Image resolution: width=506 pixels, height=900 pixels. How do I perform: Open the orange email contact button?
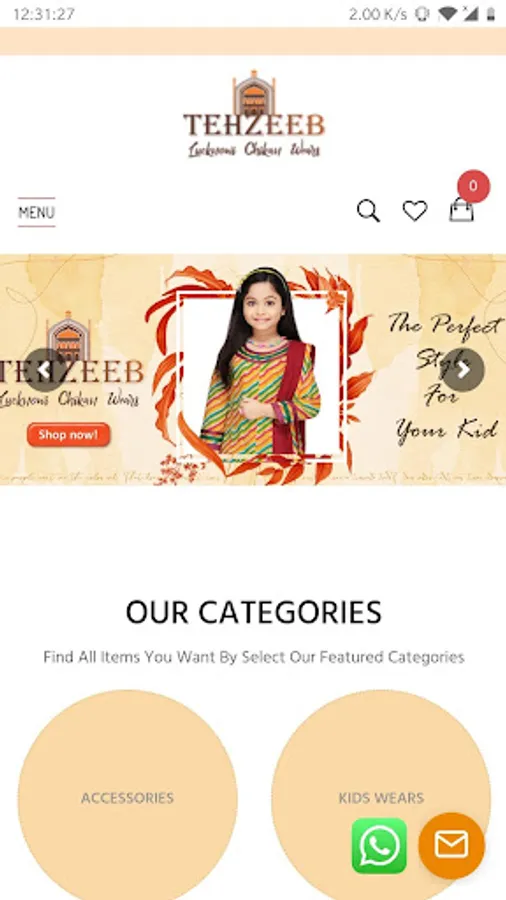point(451,845)
